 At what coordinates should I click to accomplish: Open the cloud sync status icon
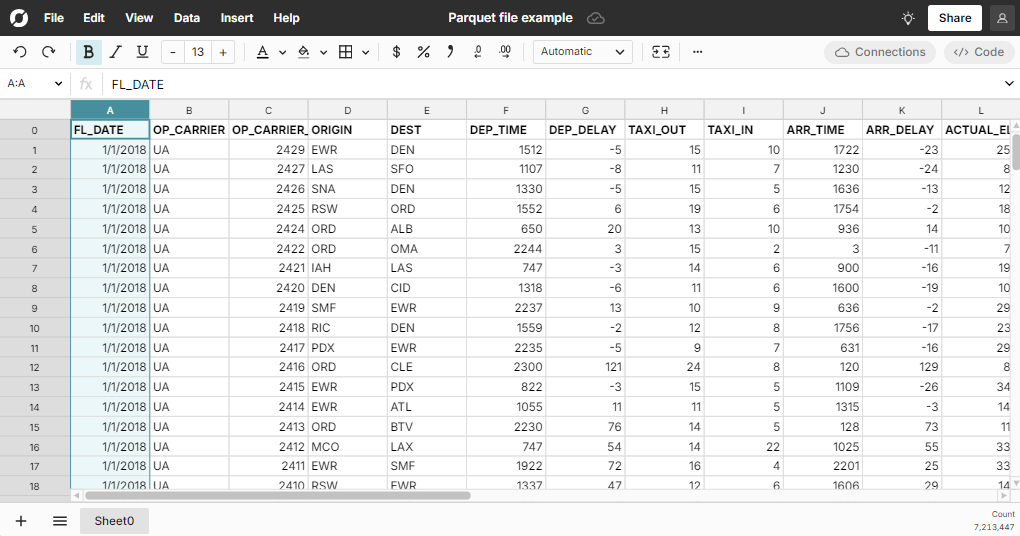pos(596,18)
